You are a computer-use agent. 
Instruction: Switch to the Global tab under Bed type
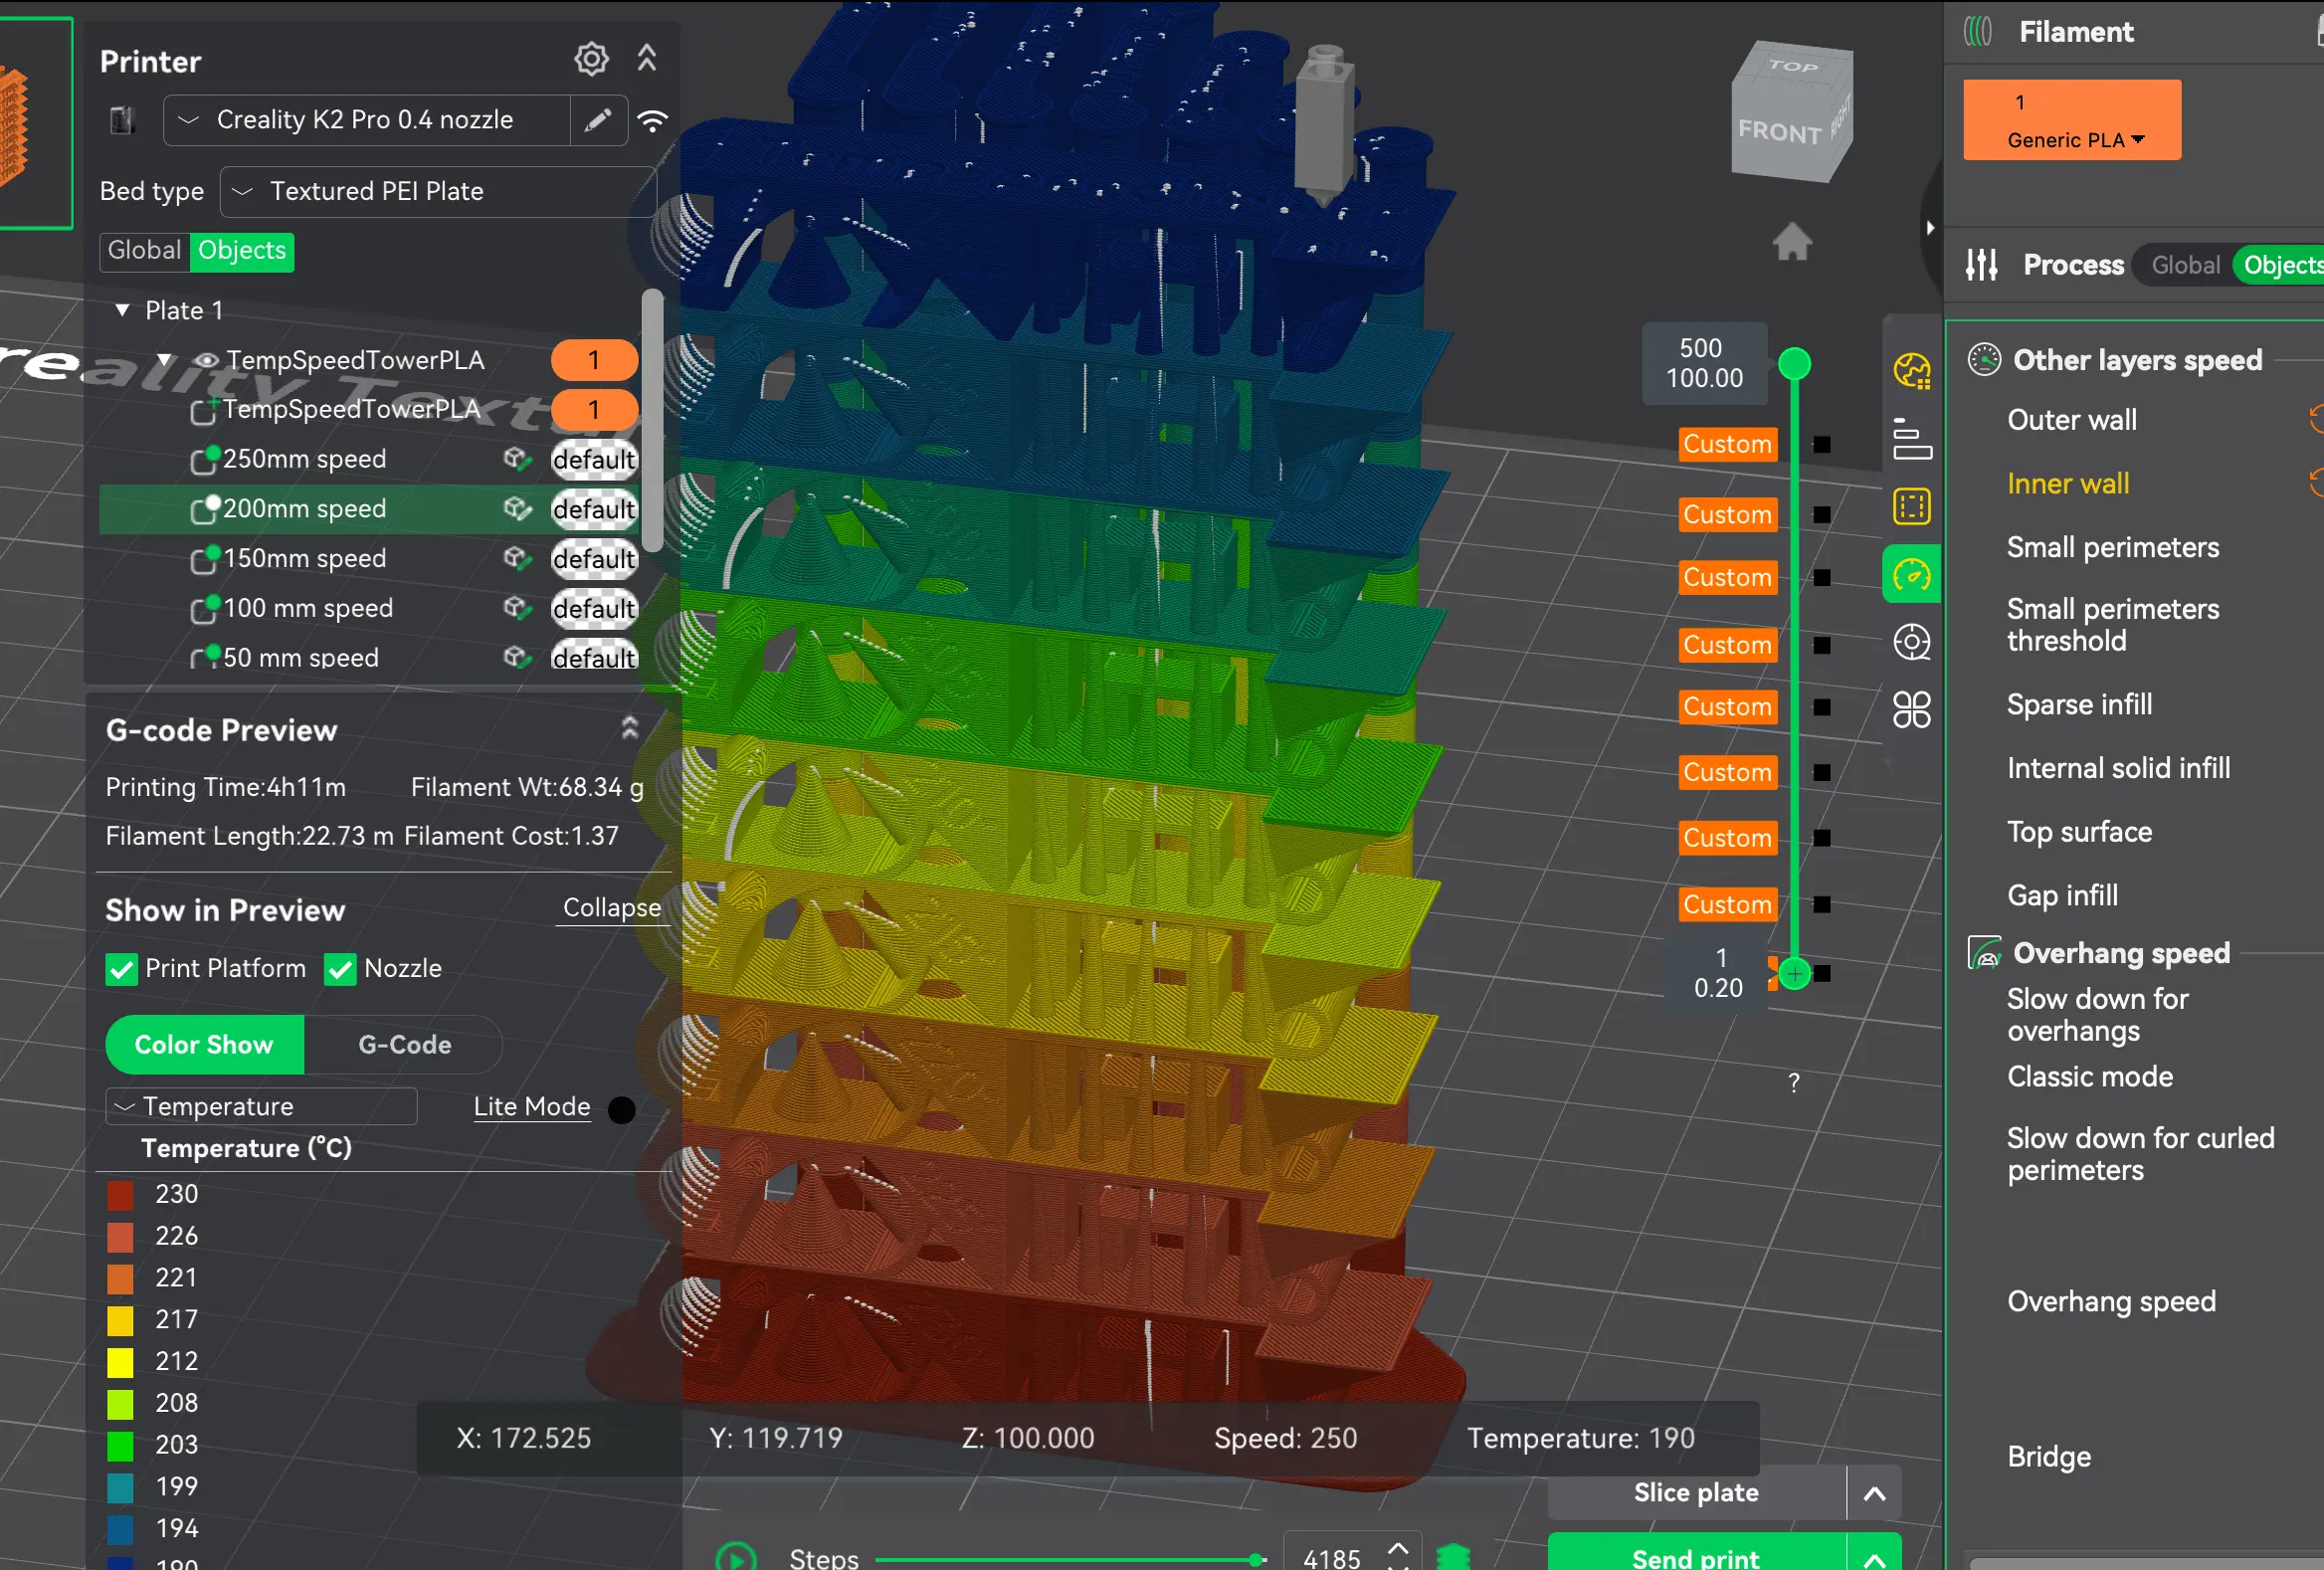pos(144,250)
